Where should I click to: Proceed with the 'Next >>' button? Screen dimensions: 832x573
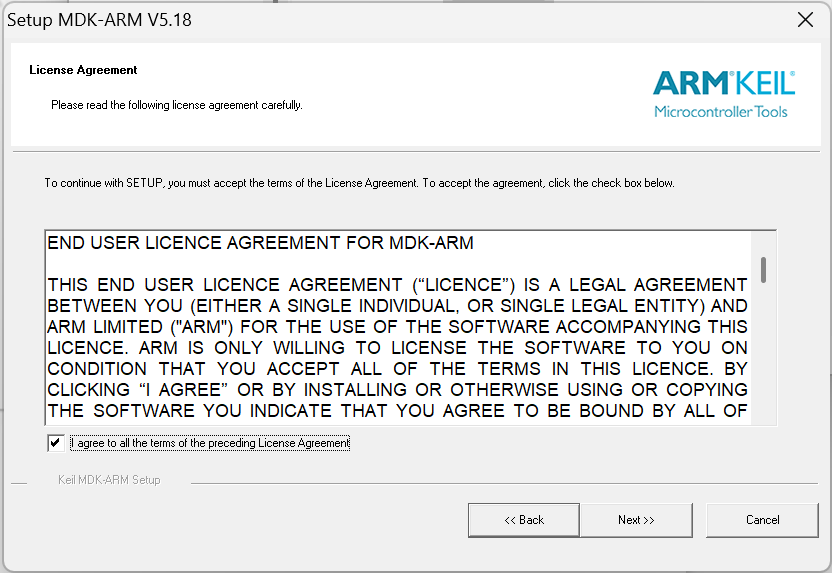636,520
